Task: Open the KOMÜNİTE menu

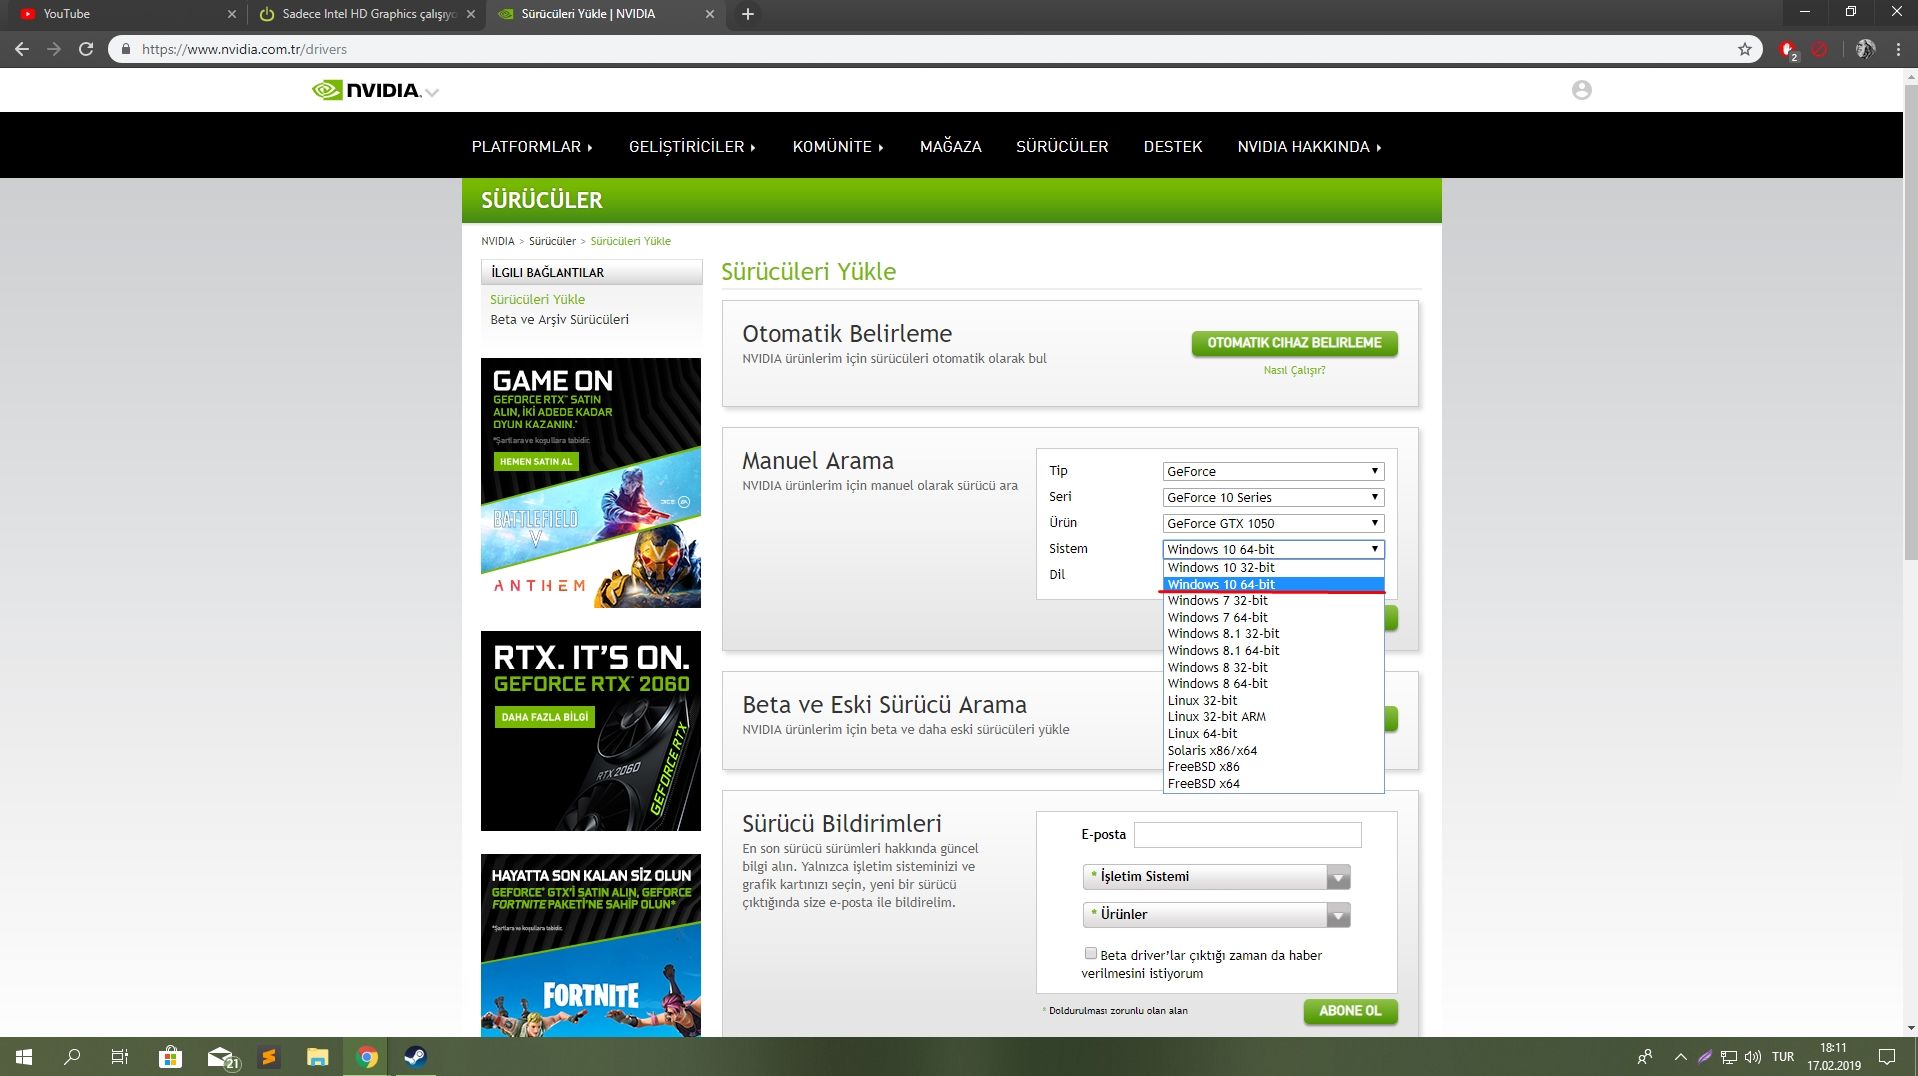Action: [x=838, y=147]
